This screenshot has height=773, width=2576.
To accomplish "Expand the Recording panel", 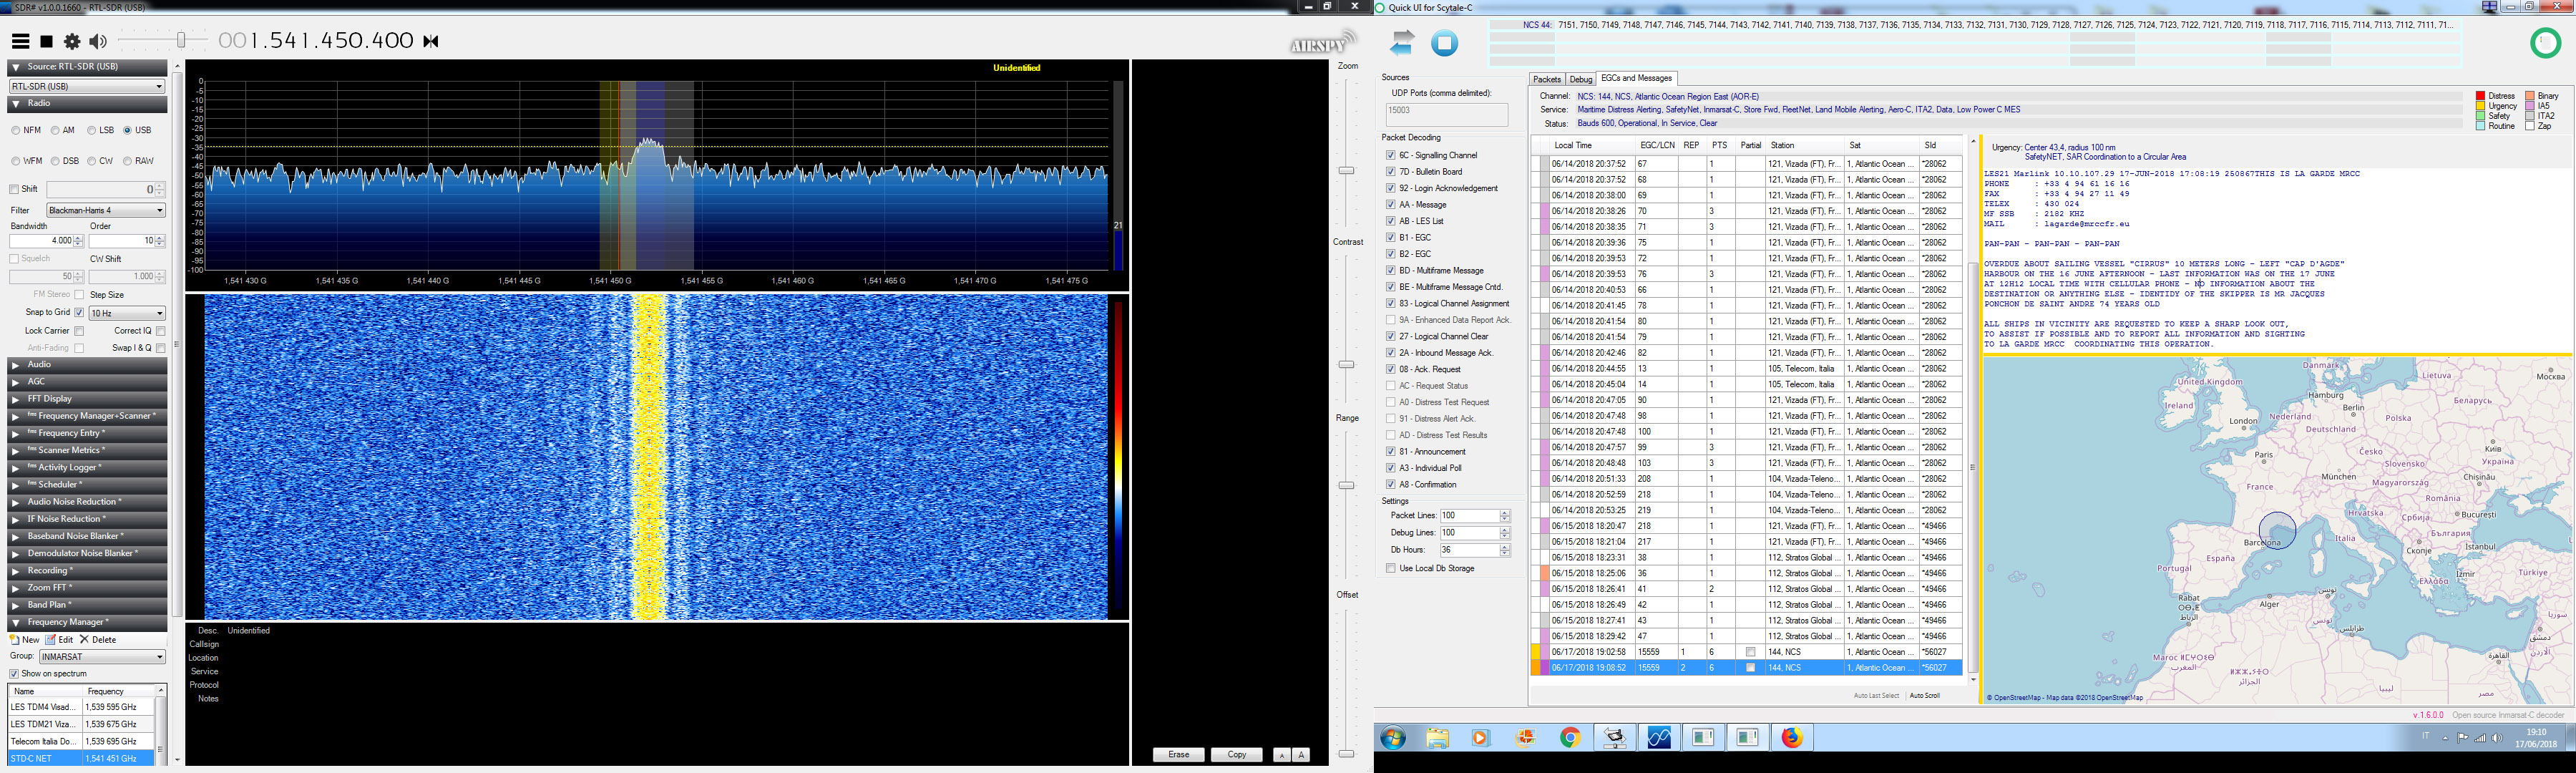I will tap(87, 571).
